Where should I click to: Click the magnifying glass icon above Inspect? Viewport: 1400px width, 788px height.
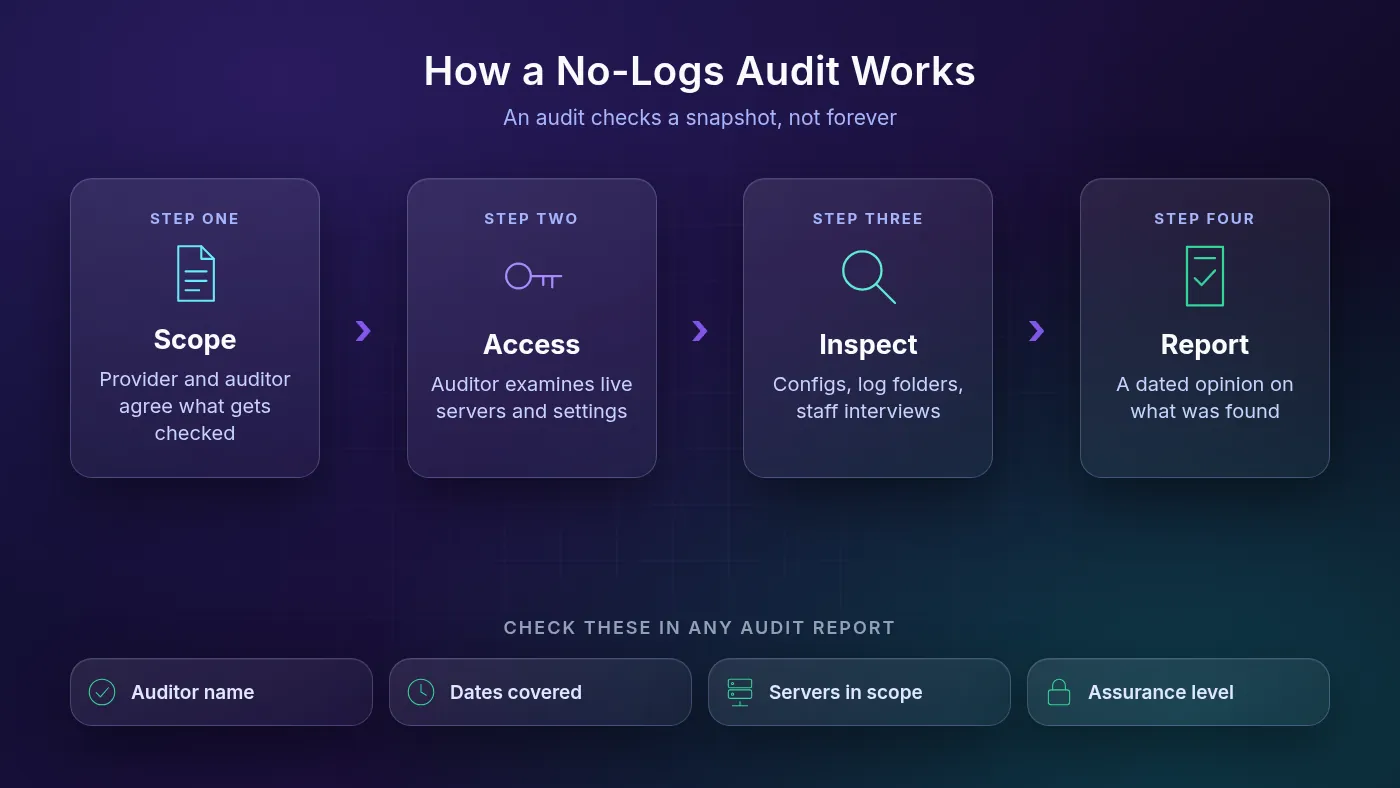(x=868, y=276)
